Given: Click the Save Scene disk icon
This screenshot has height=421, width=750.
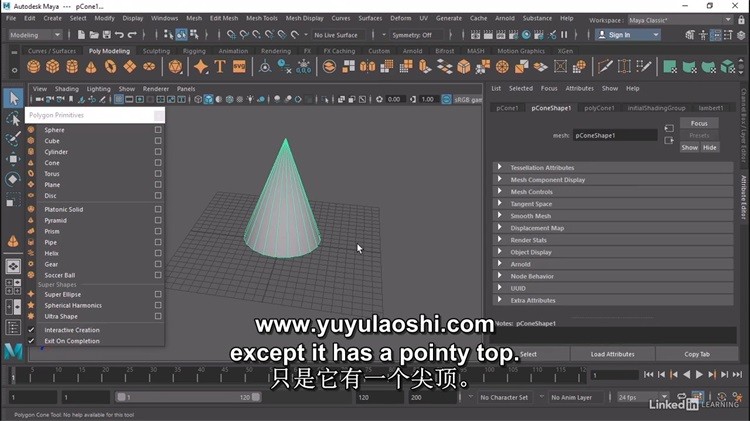Looking at the screenshot, I should coord(107,34).
